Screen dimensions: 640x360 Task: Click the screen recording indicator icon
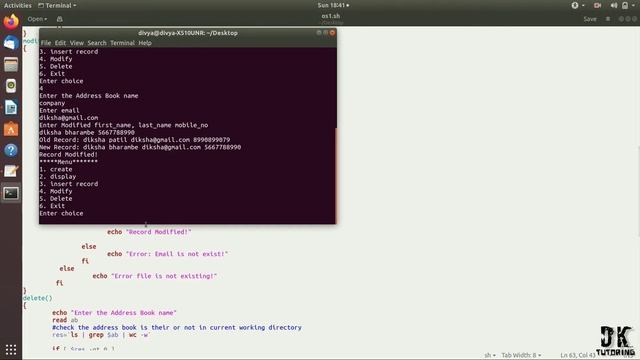(598, 5)
